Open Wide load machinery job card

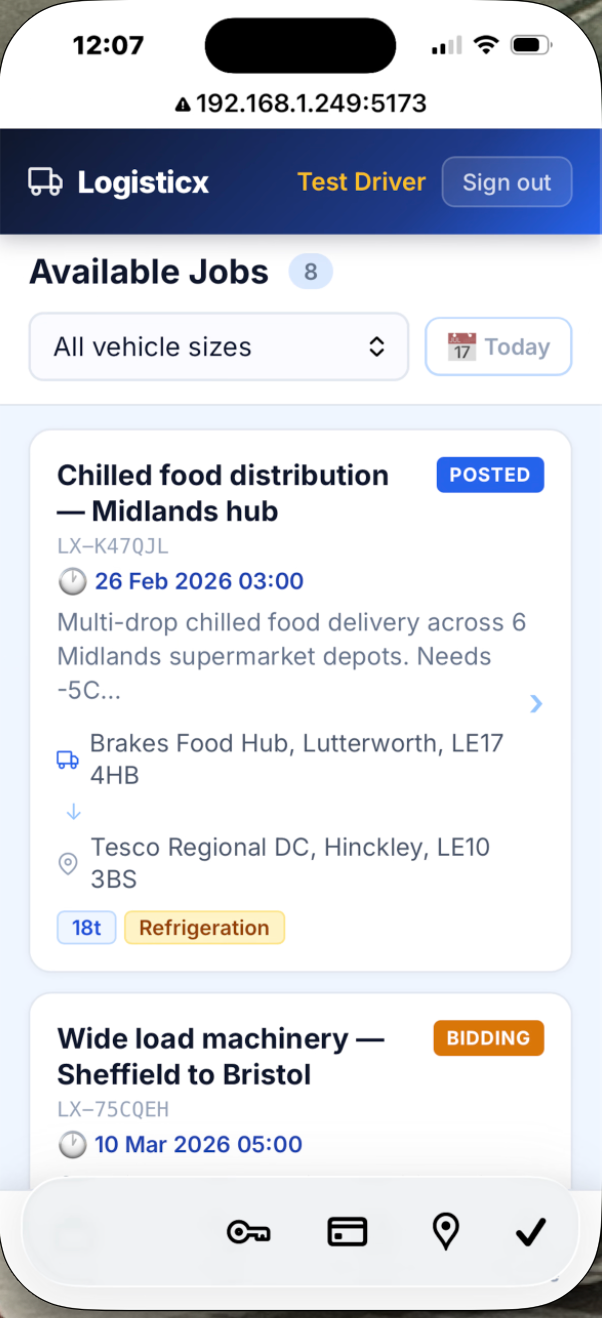point(220,1057)
